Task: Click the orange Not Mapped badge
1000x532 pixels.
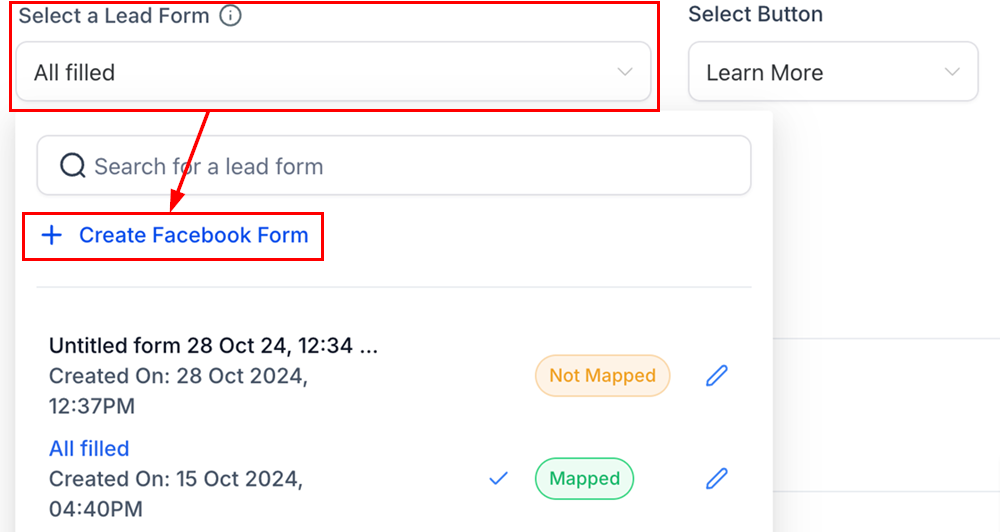Action: point(603,376)
